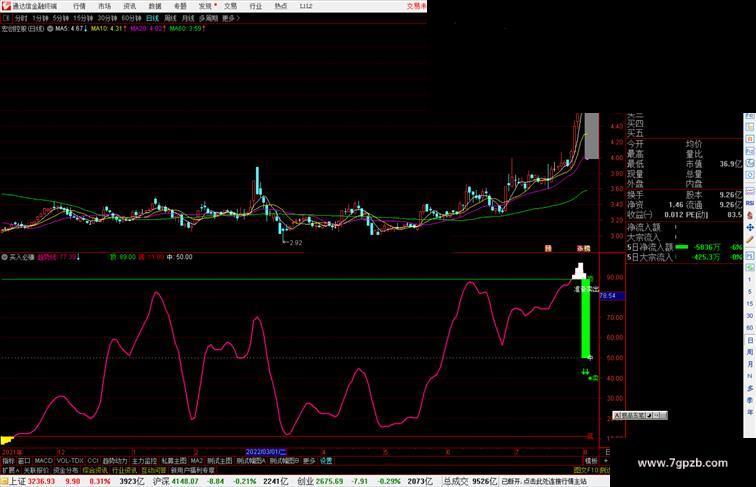The height and width of the screenshot is (487, 756).
Task: Click the Tongdaxin app logo icon
Action: point(5,6)
